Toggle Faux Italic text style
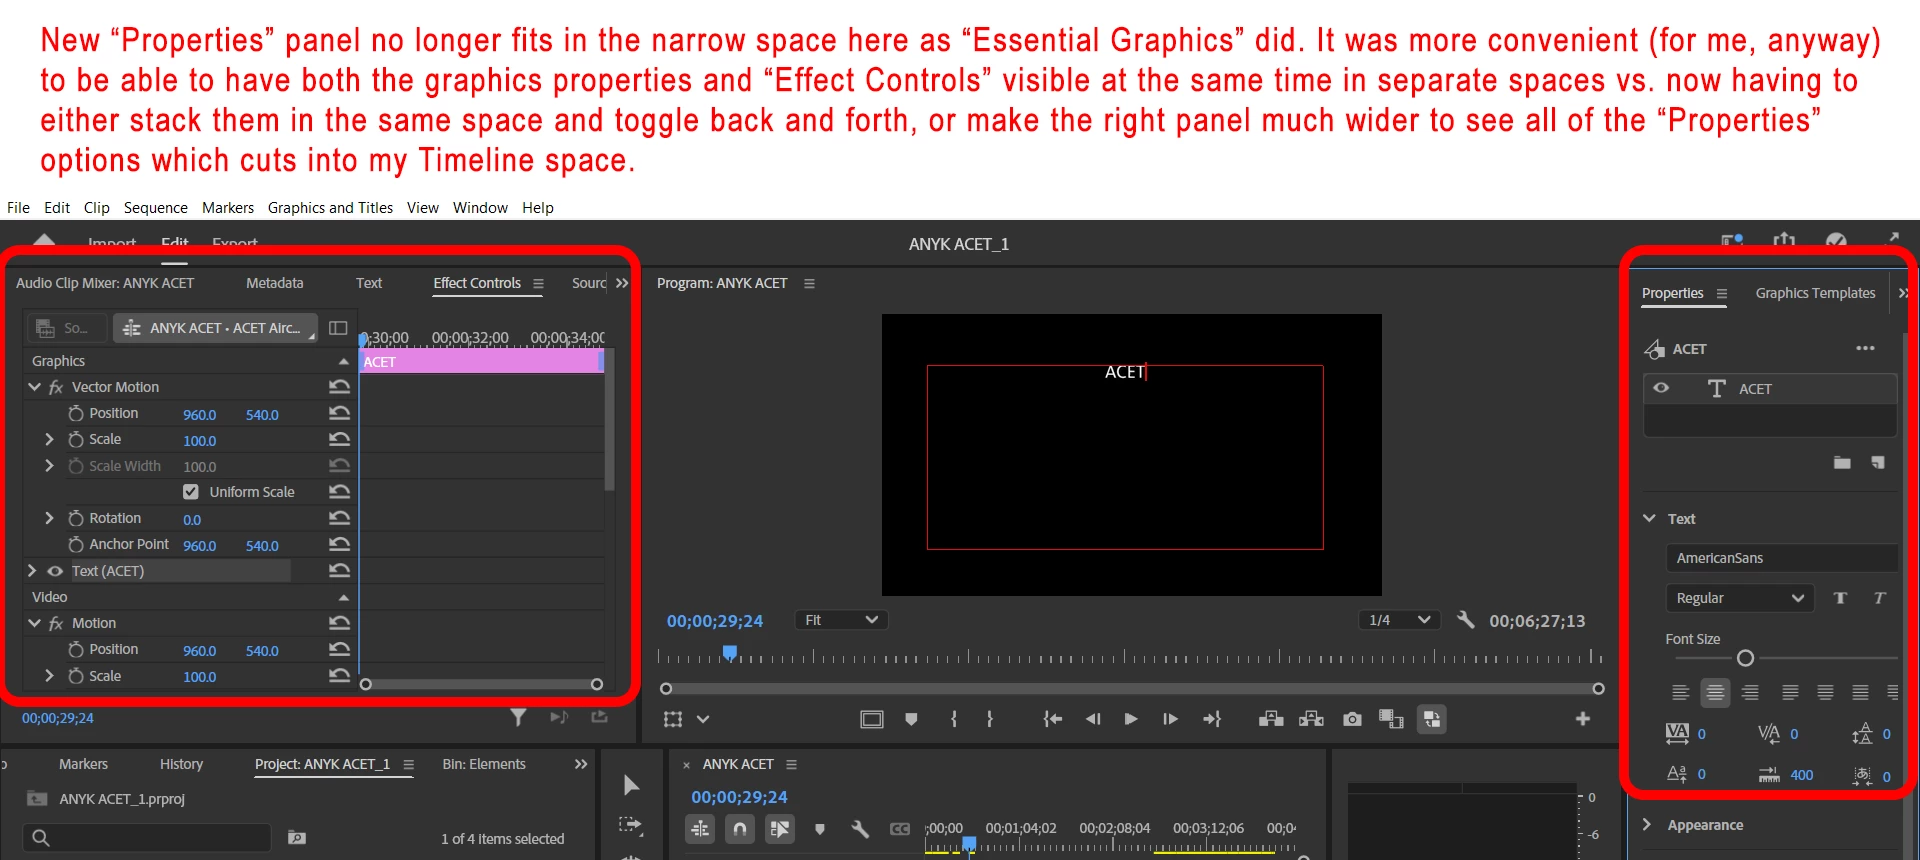The image size is (1920, 860). click(x=1879, y=598)
